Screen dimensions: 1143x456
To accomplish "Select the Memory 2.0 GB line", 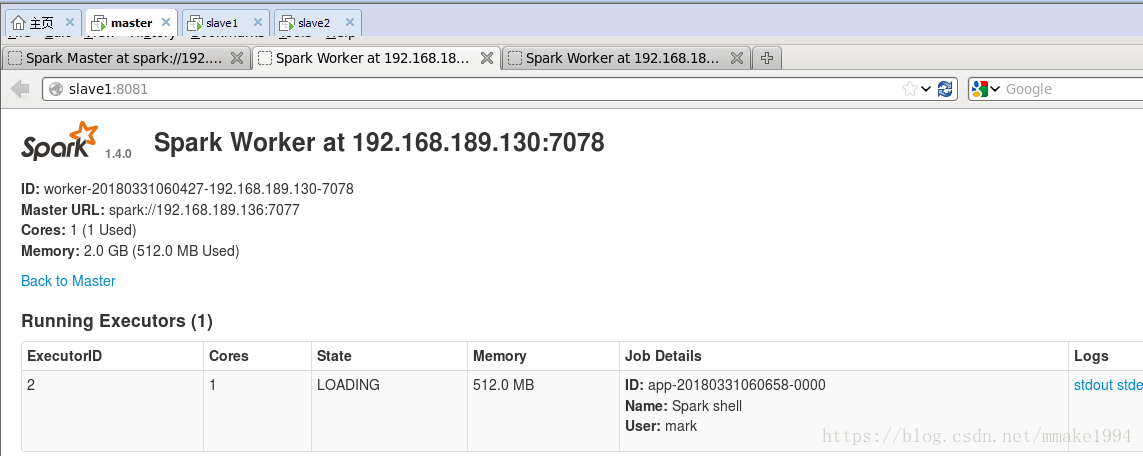I will click(130, 251).
